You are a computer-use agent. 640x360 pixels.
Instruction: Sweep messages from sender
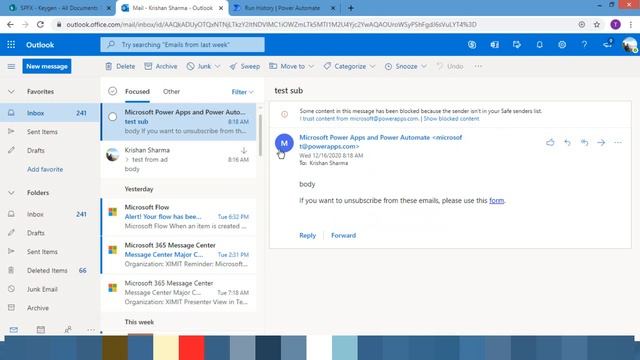[x=244, y=66]
